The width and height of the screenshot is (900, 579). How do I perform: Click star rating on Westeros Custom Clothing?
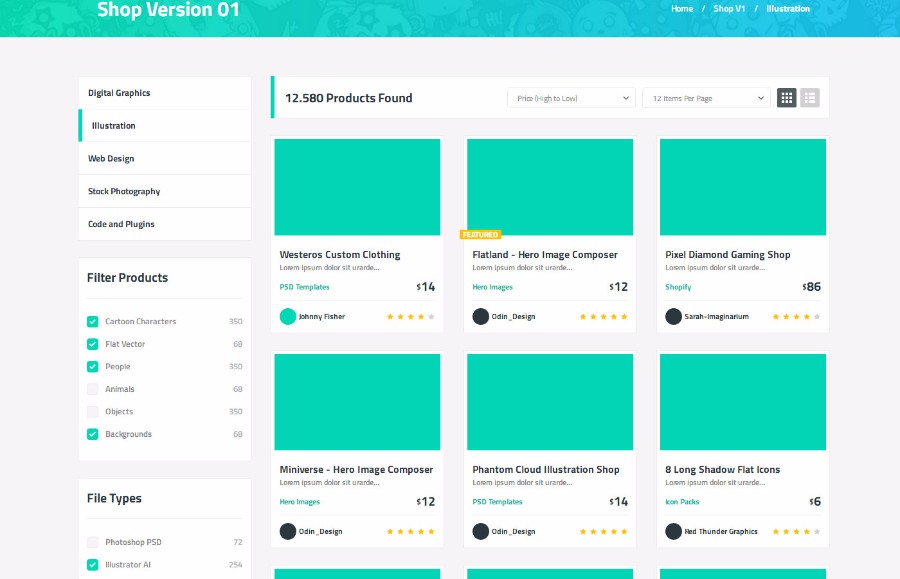coord(410,317)
